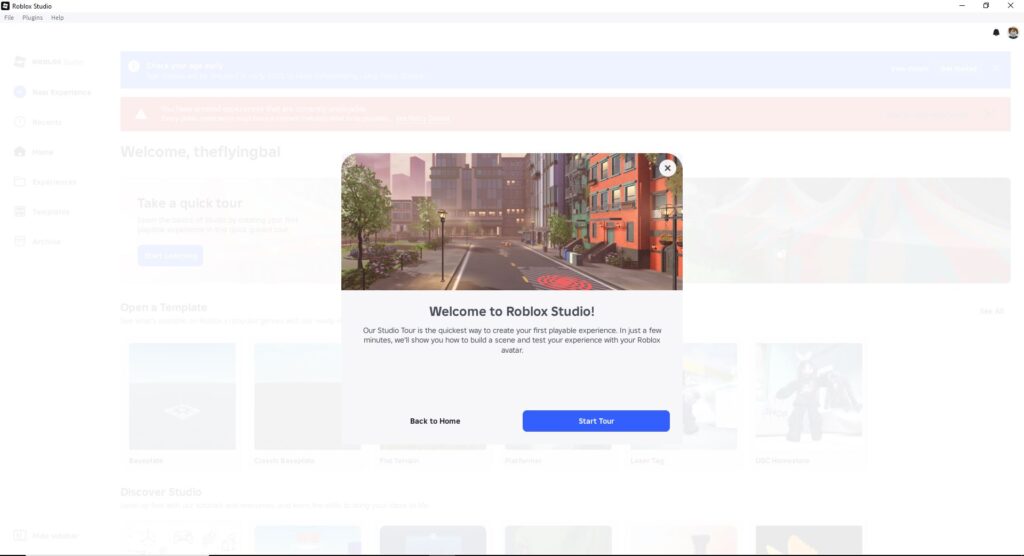1024x556 pixels.
Task: Select the Templates icon in sidebar
Action: [x=20, y=212]
